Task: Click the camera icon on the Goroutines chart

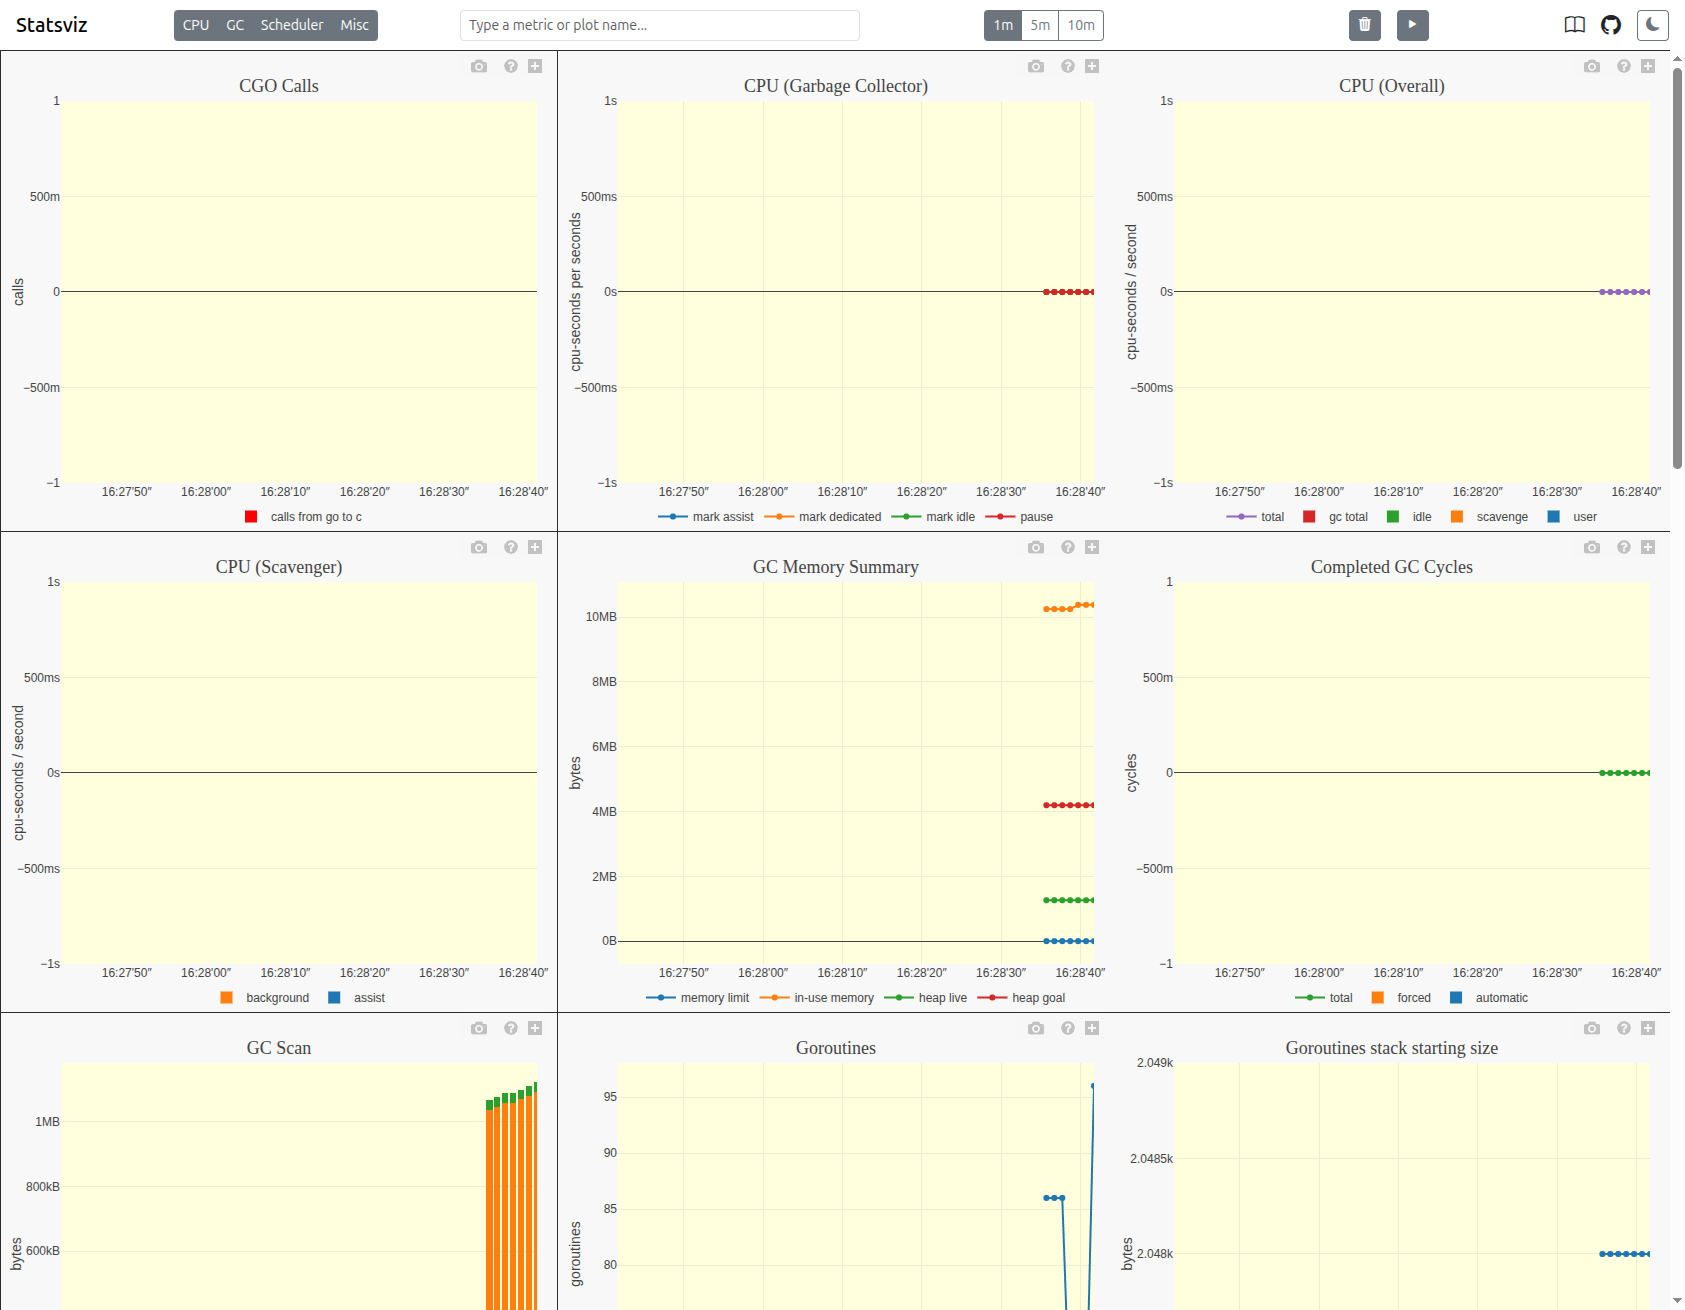Action: point(1036,1027)
